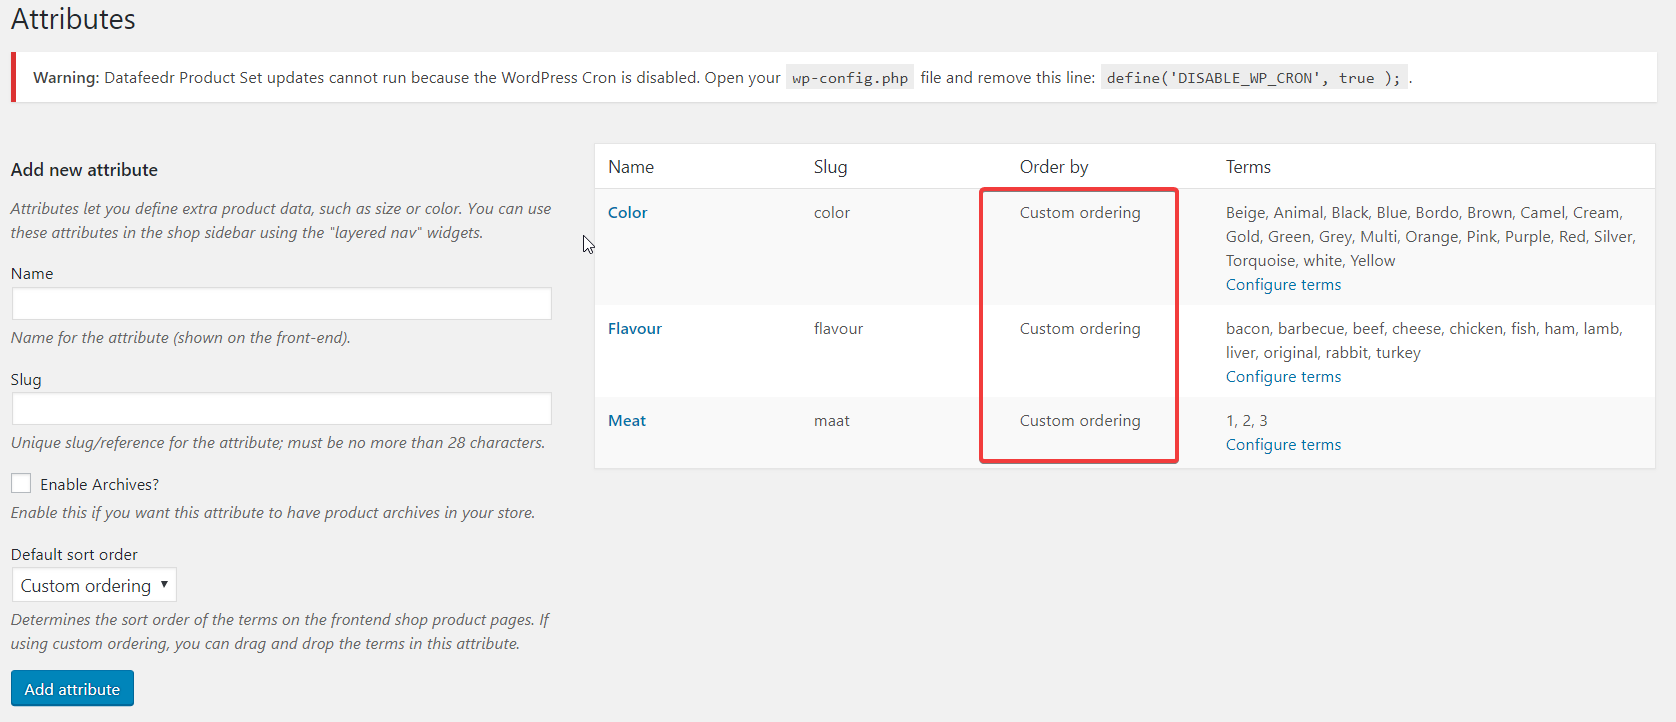1676x722 pixels.
Task: Configure terms for the Meat attribute
Action: pos(1283,445)
